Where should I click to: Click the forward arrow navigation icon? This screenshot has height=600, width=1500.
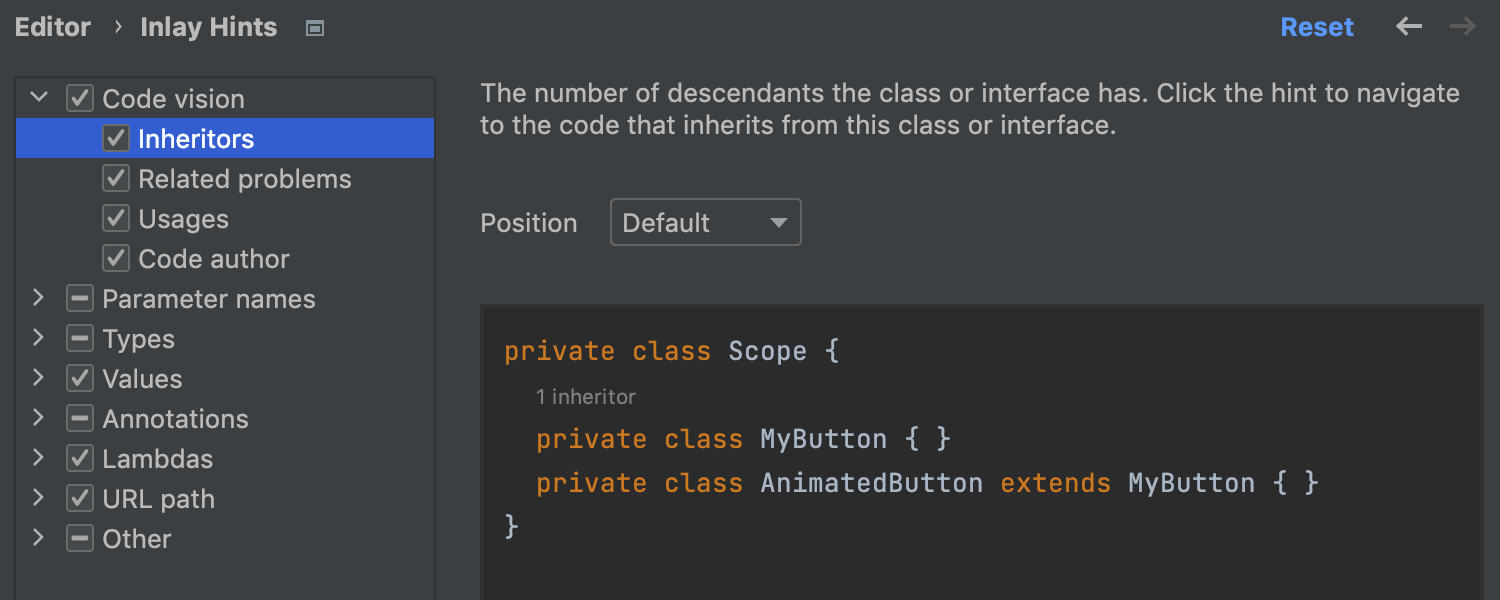1463,27
